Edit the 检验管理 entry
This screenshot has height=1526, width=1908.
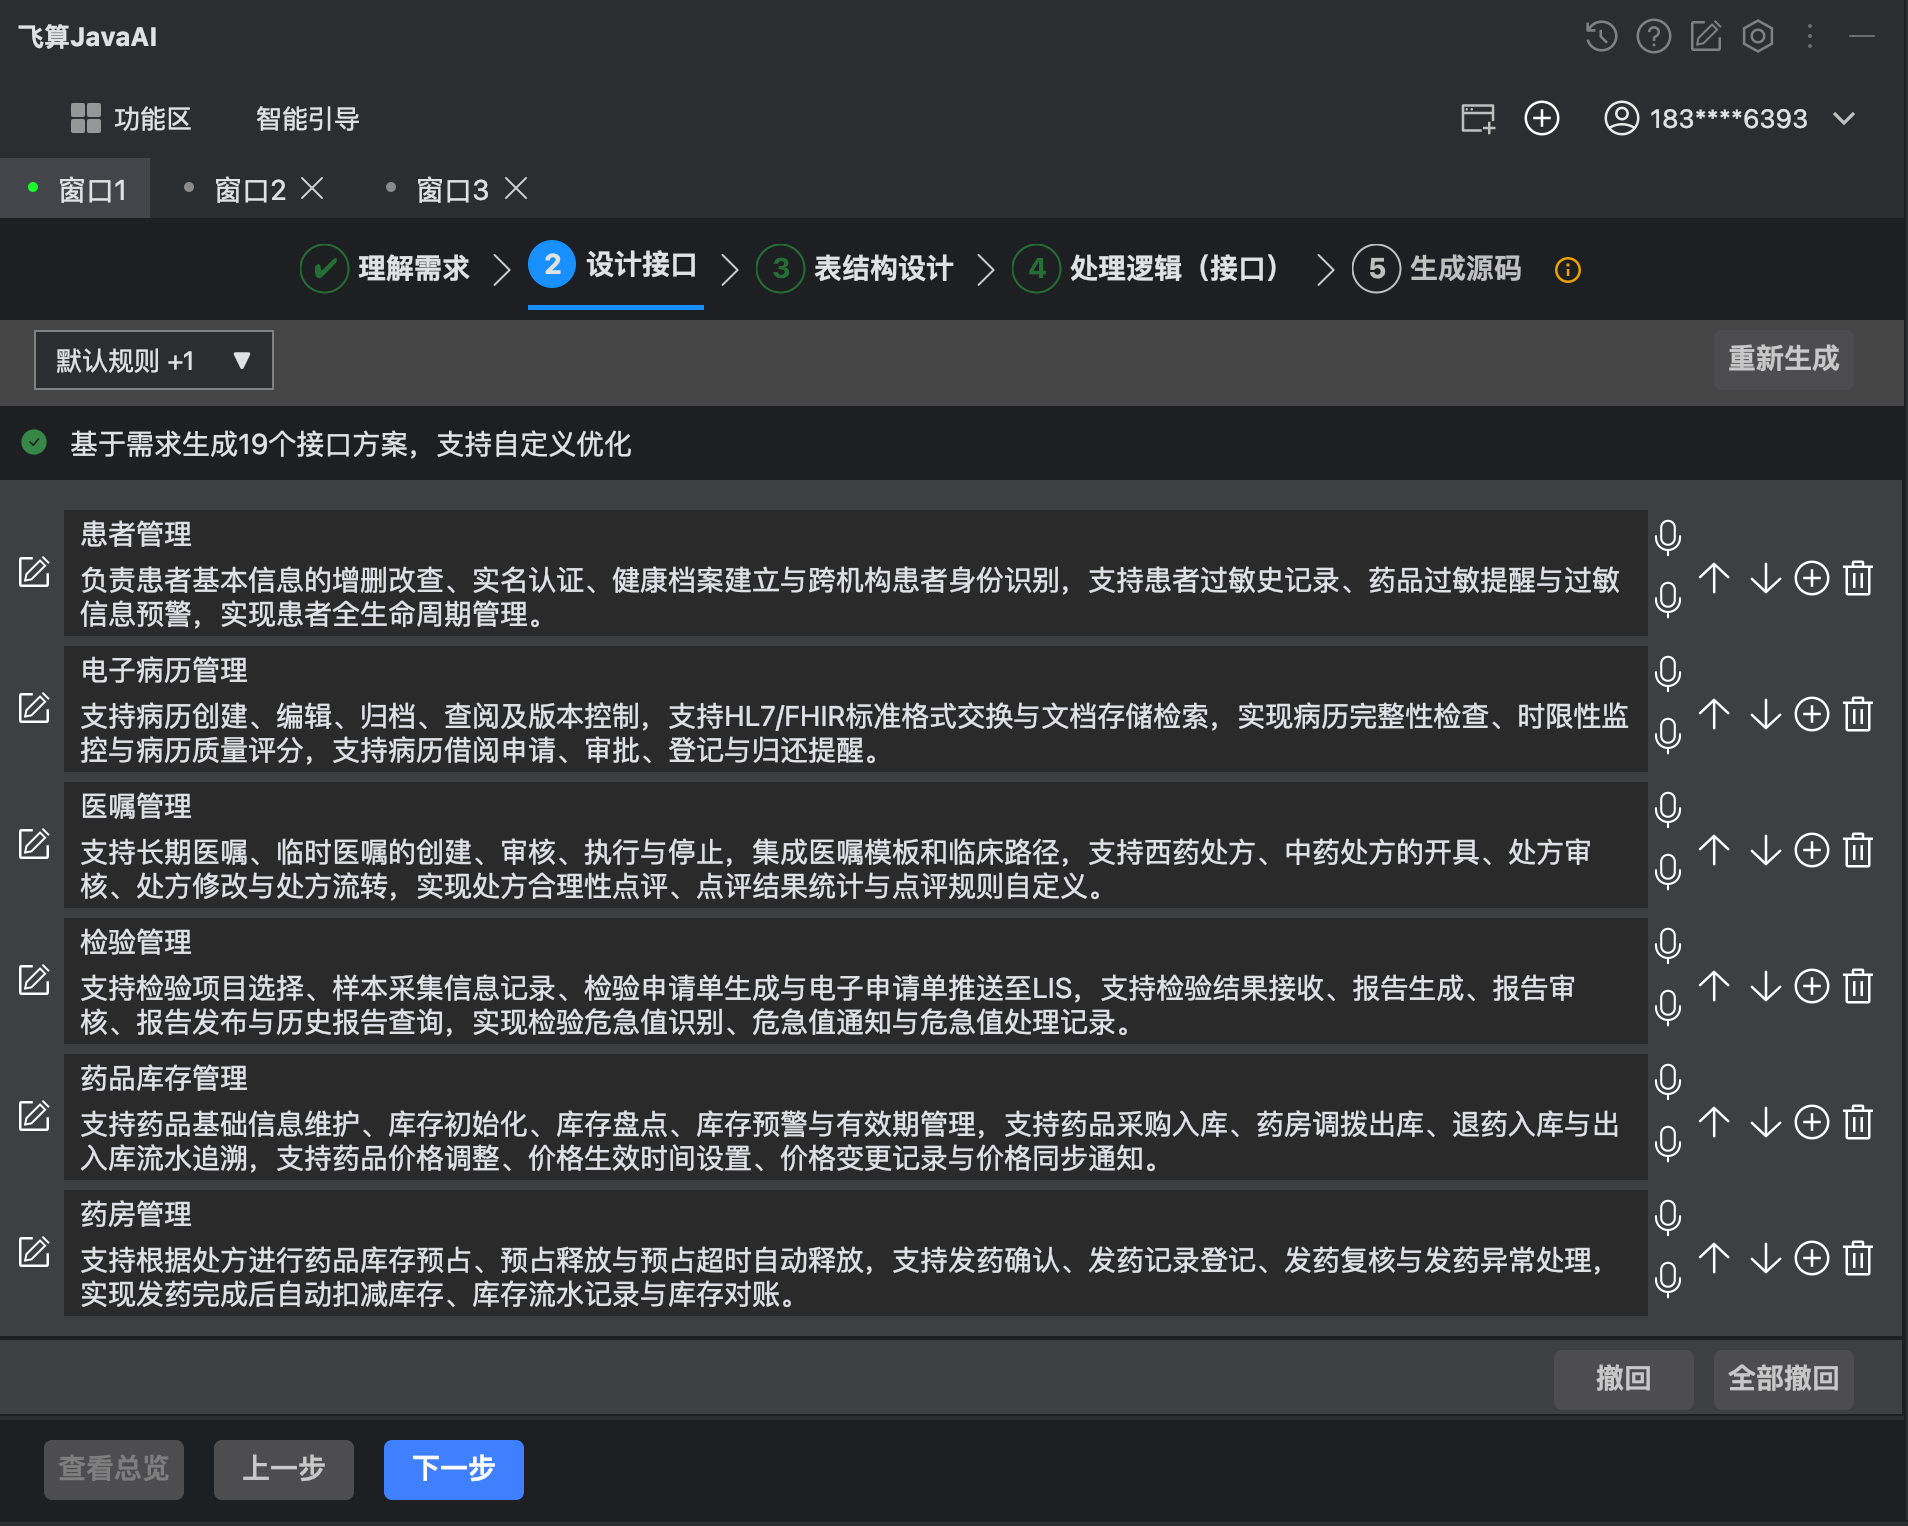pyautogui.click(x=34, y=981)
